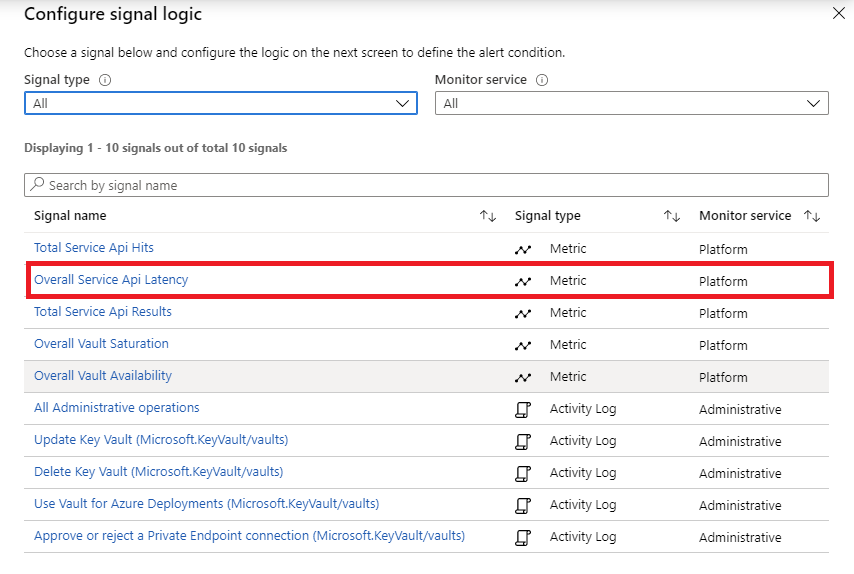Click Metric text in Overall Vault Saturation row

568,345
